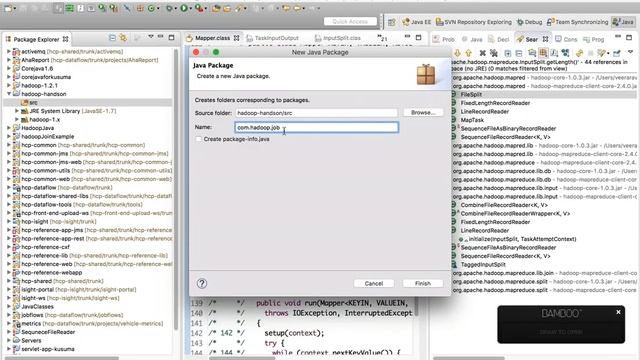
Task: Click the green New Java Class icon
Action: (x=151, y=8)
